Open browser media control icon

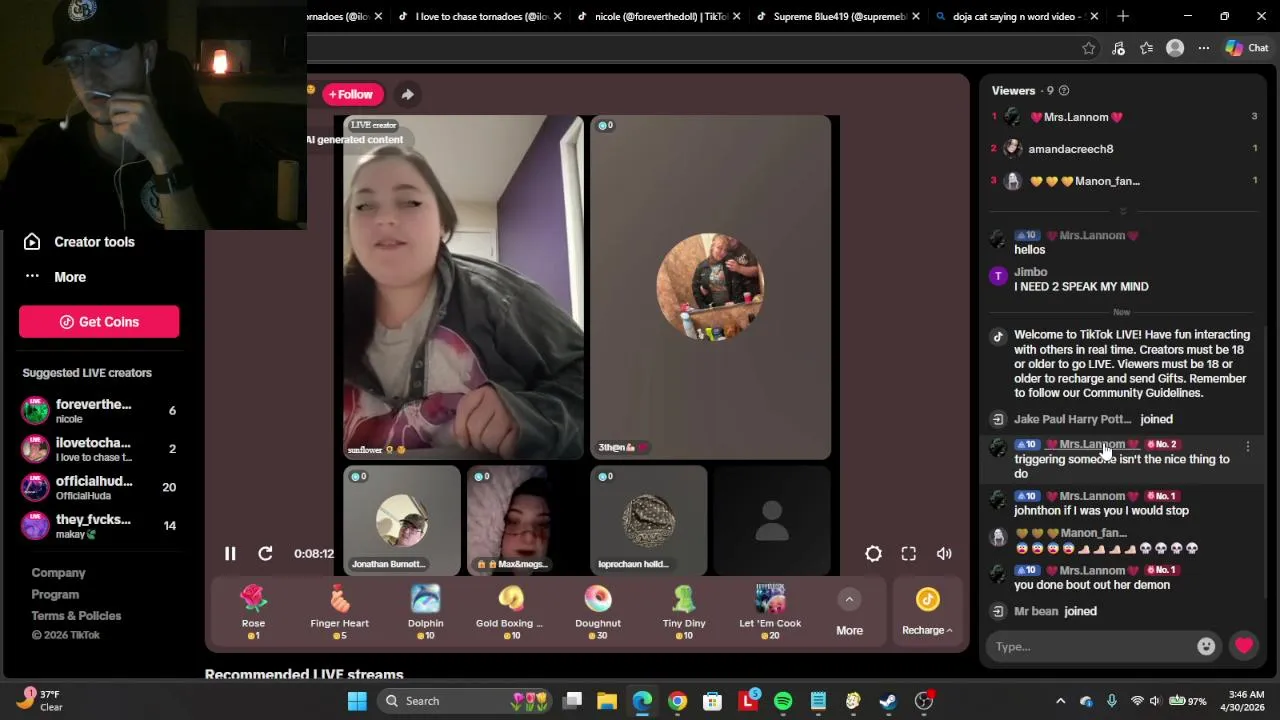(x=1118, y=48)
